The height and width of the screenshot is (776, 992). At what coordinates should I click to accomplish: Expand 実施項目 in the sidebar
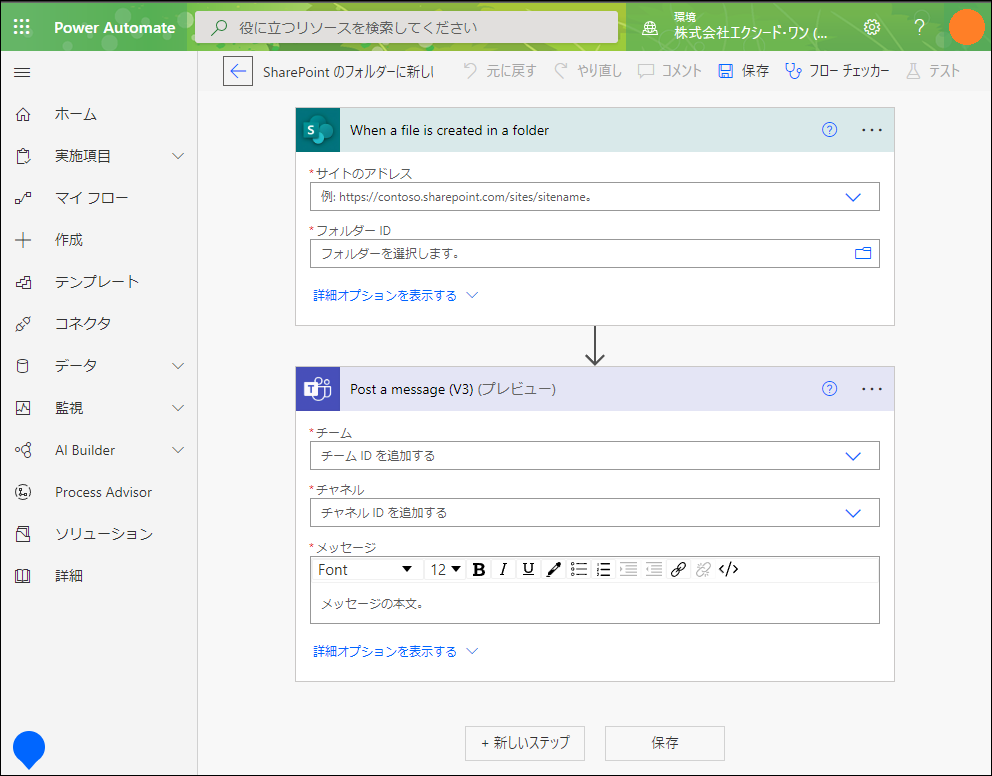[x=178, y=156]
